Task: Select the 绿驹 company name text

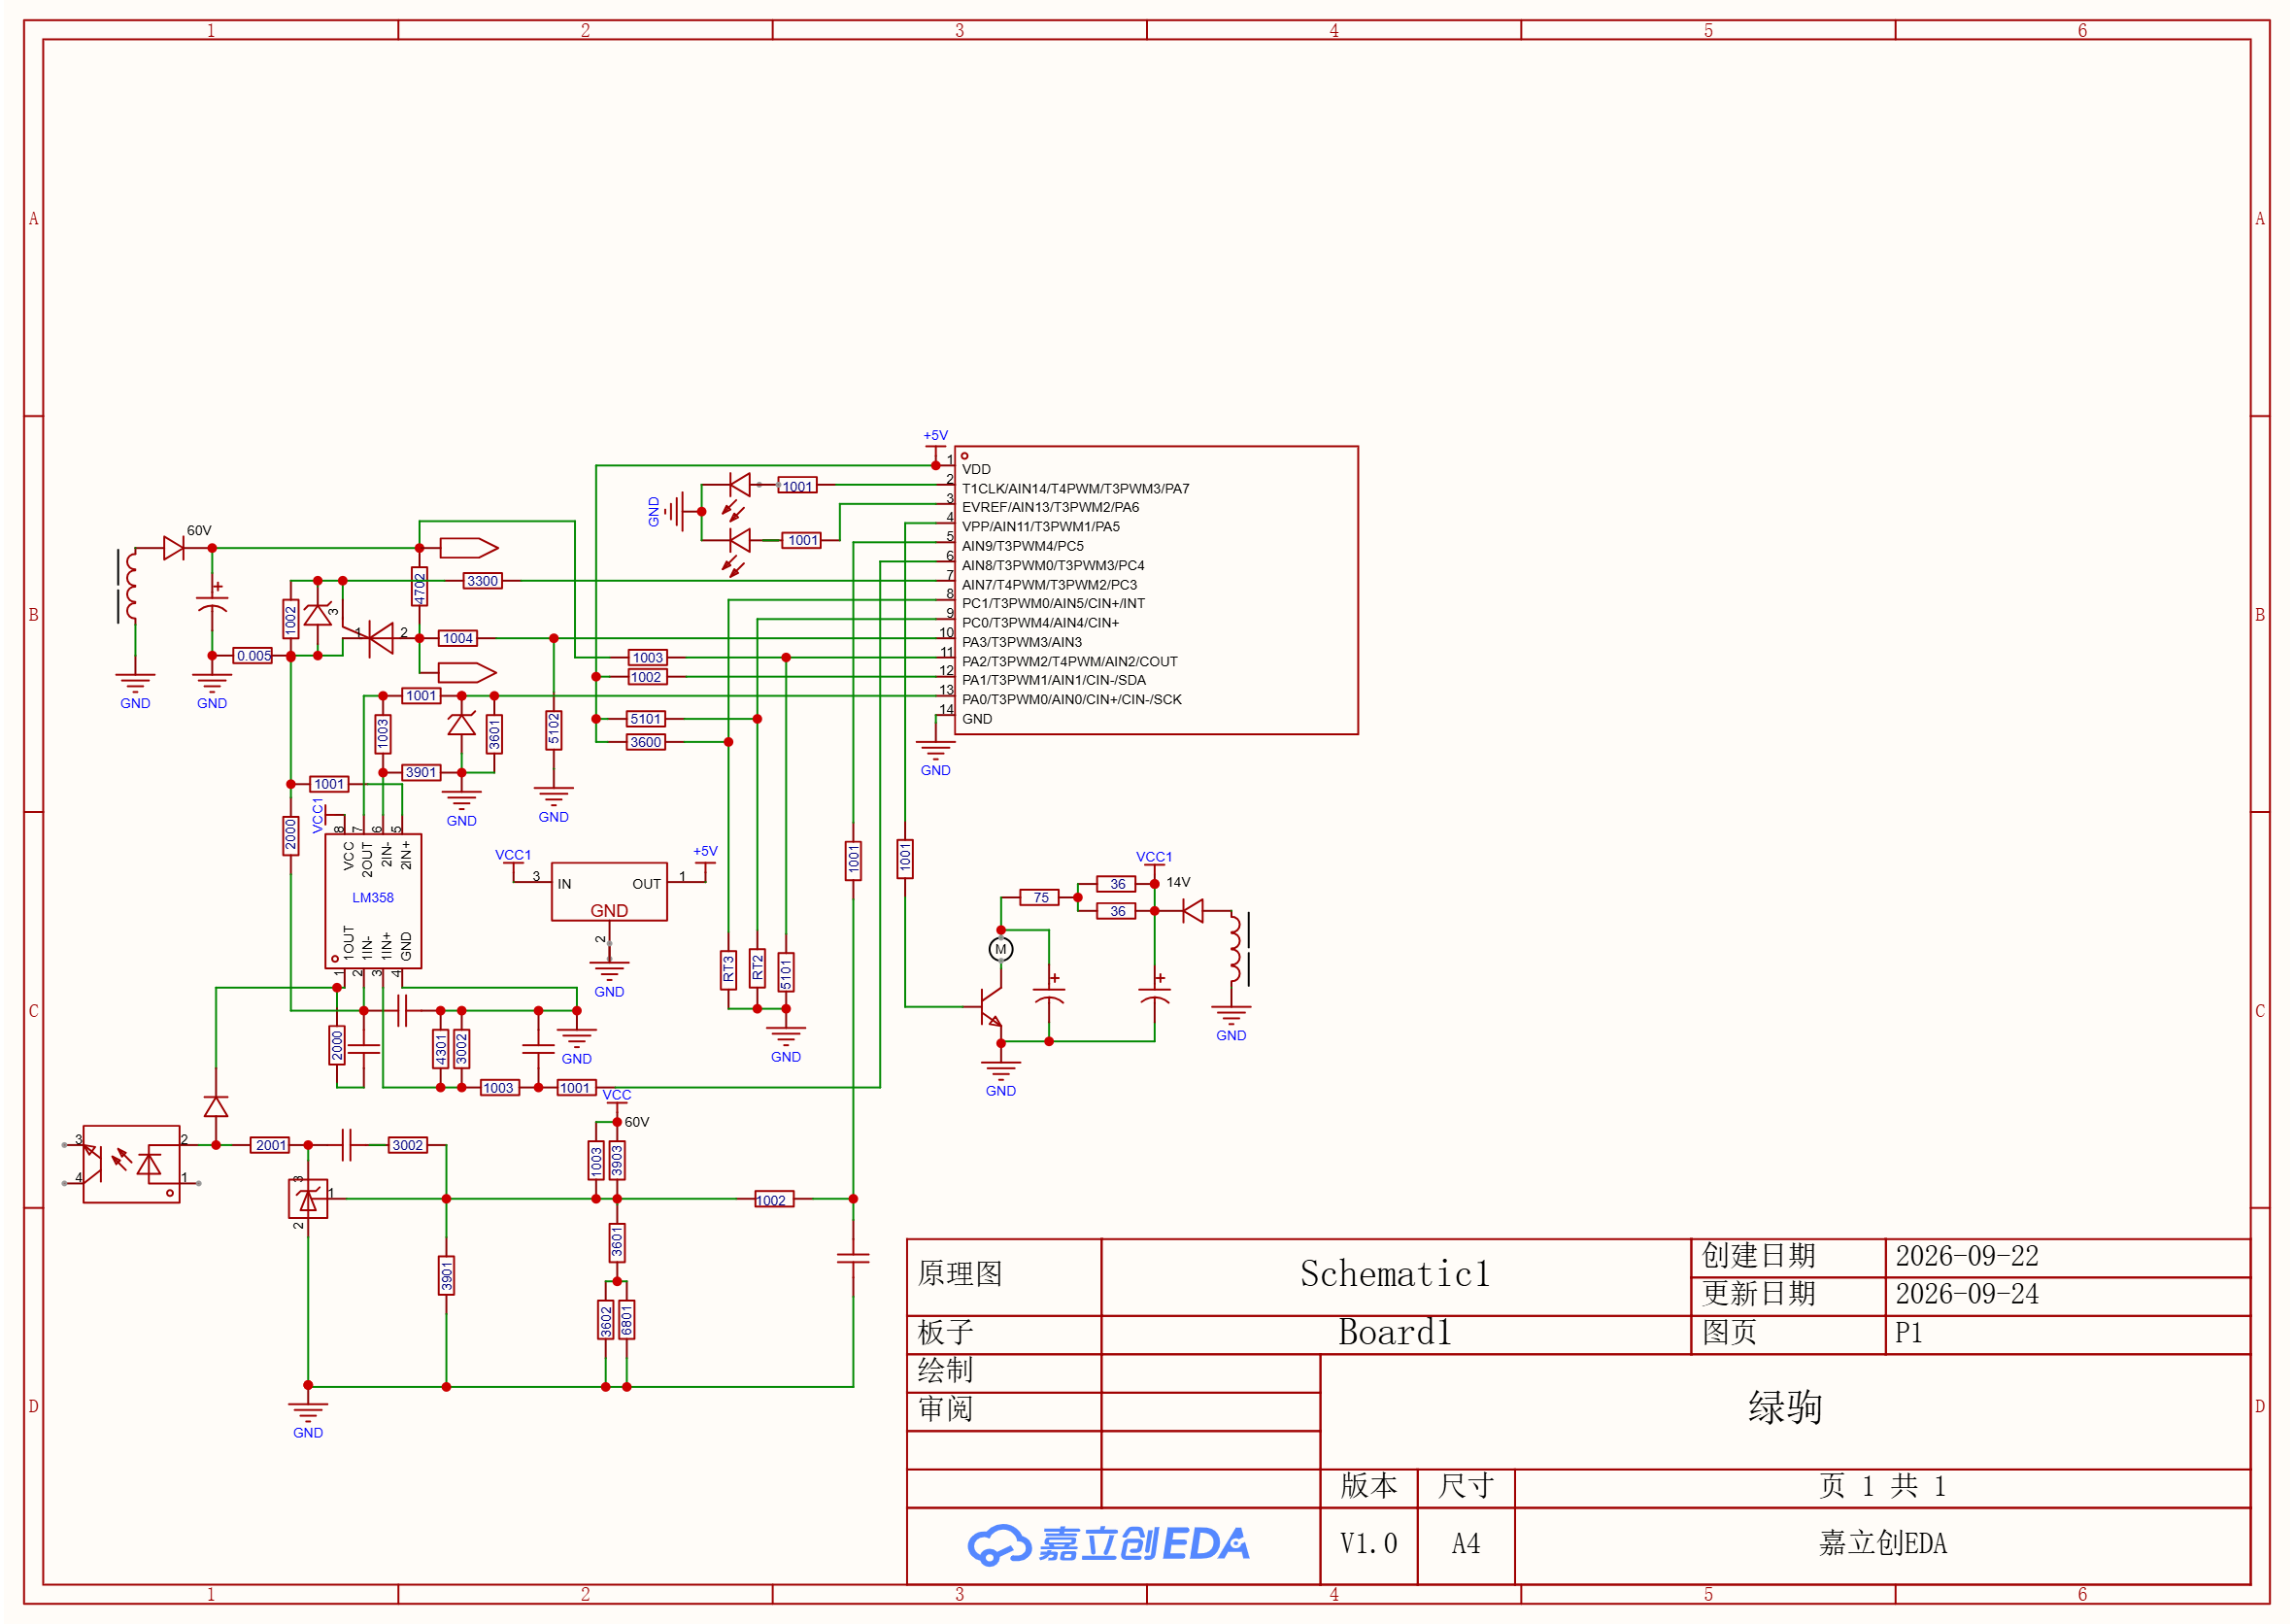Action: click(1784, 1408)
